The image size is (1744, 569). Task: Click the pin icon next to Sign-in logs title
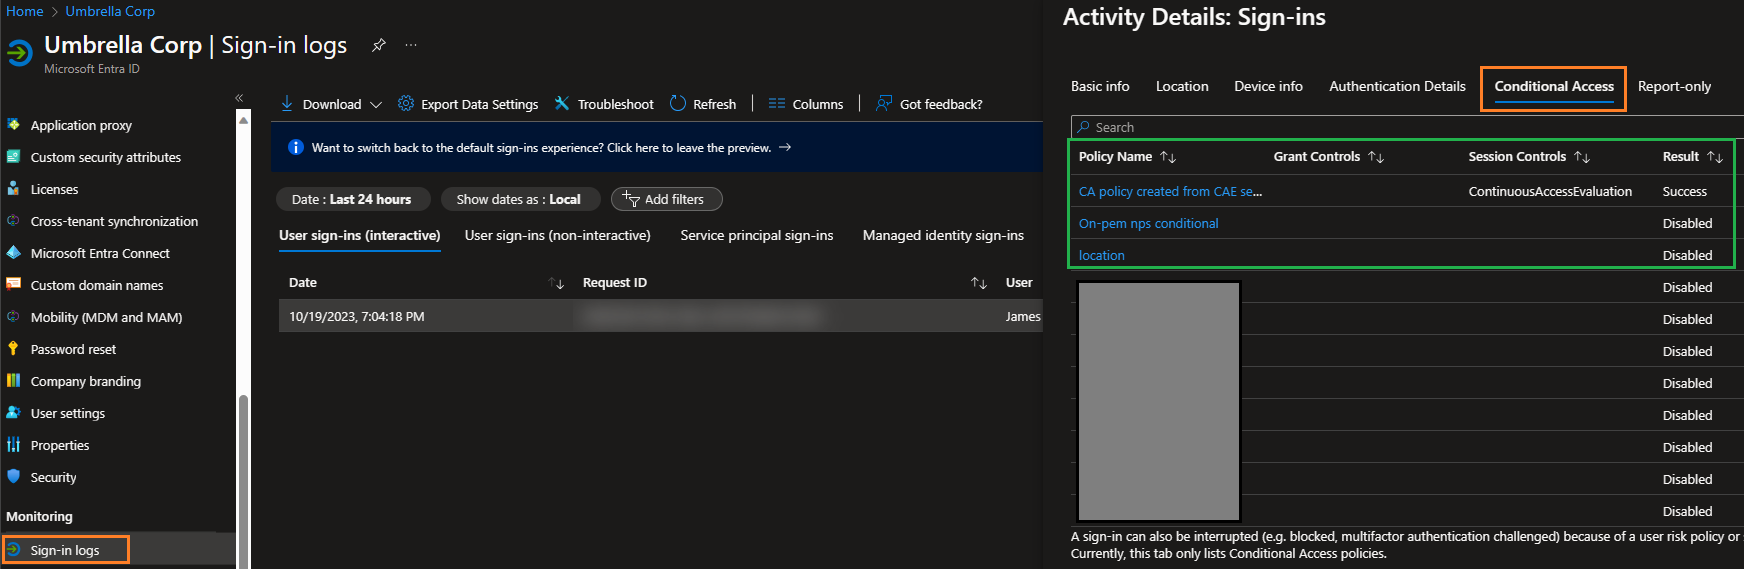(379, 45)
